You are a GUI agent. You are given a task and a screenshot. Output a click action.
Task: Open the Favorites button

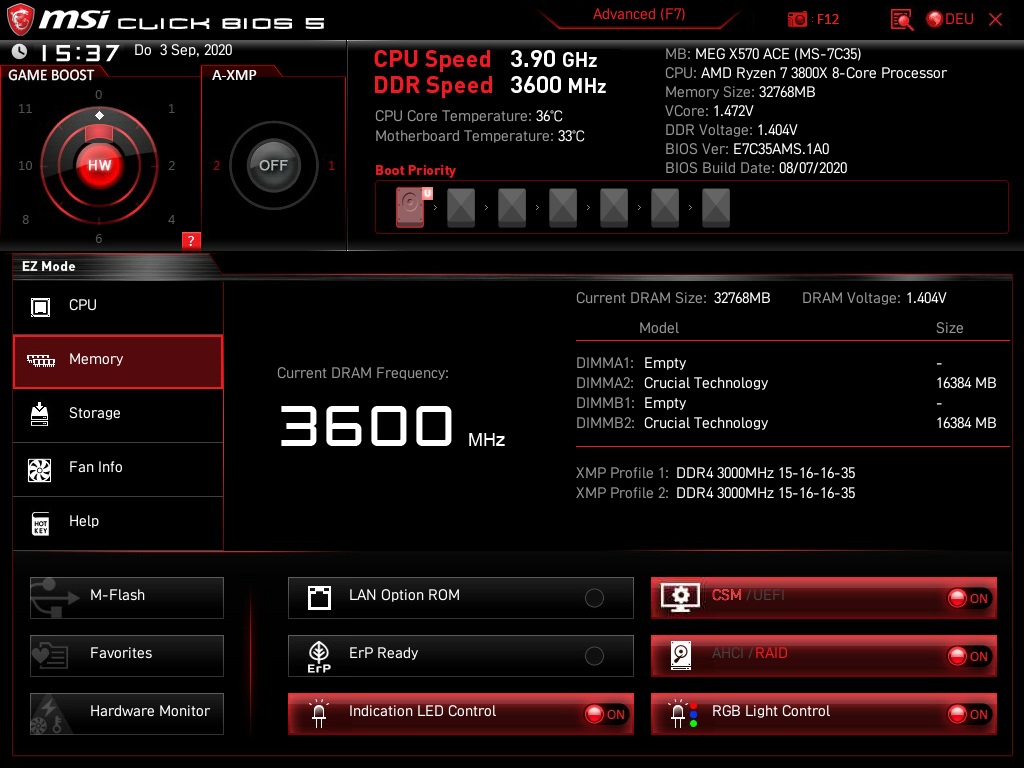[x=127, y=656]
